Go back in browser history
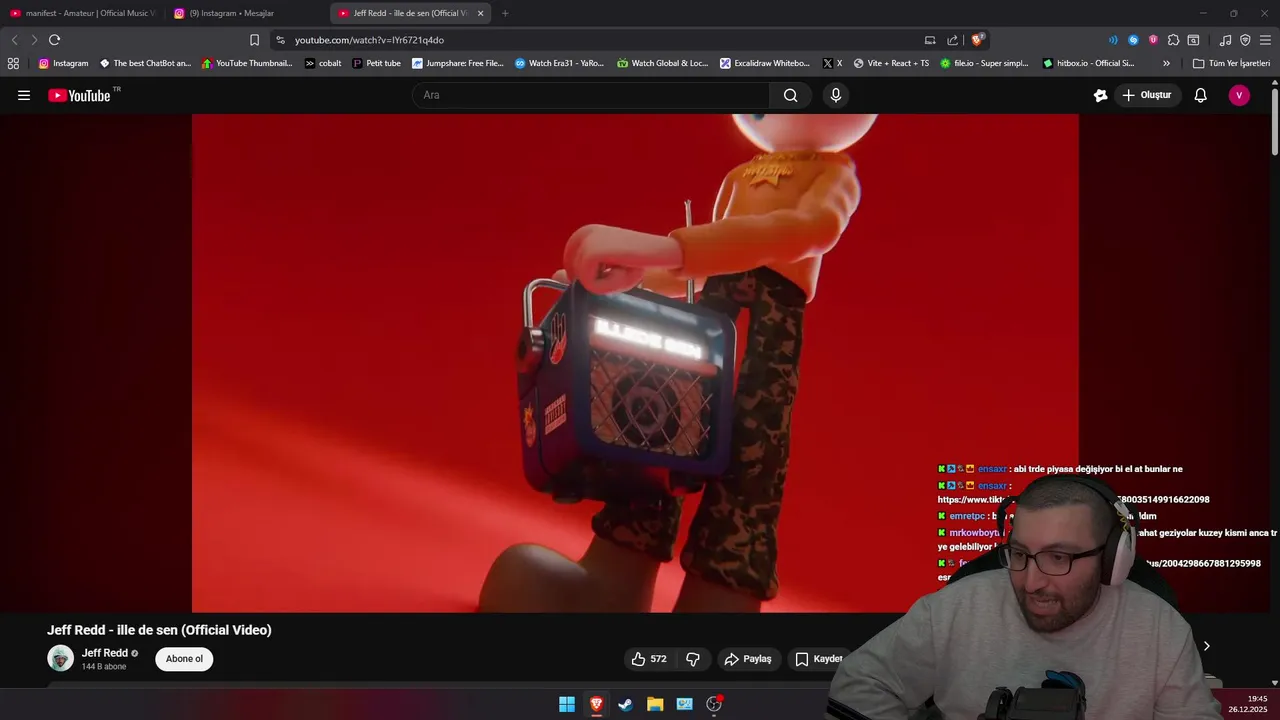1280x720 pixels. pyautogui.click(x=14, y=40)
